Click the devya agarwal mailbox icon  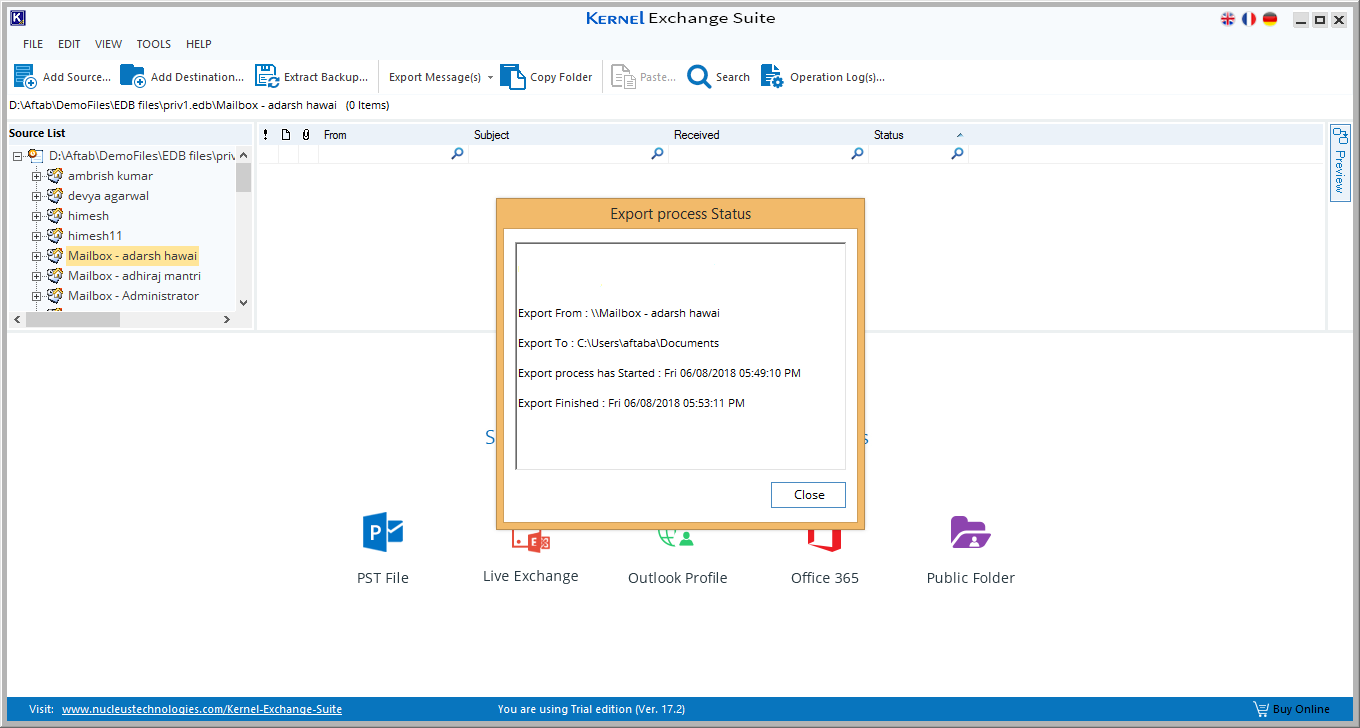(x=55, y=196)
